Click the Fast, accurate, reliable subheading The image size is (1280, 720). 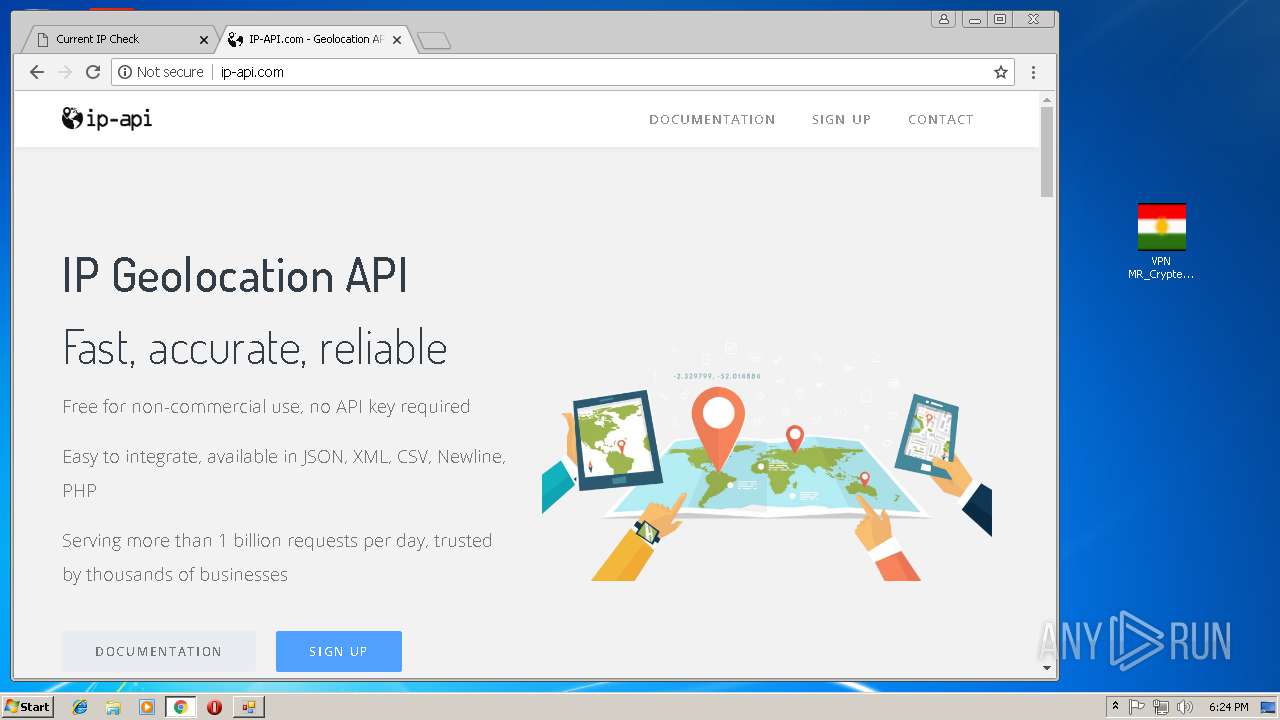pos(255,348)
